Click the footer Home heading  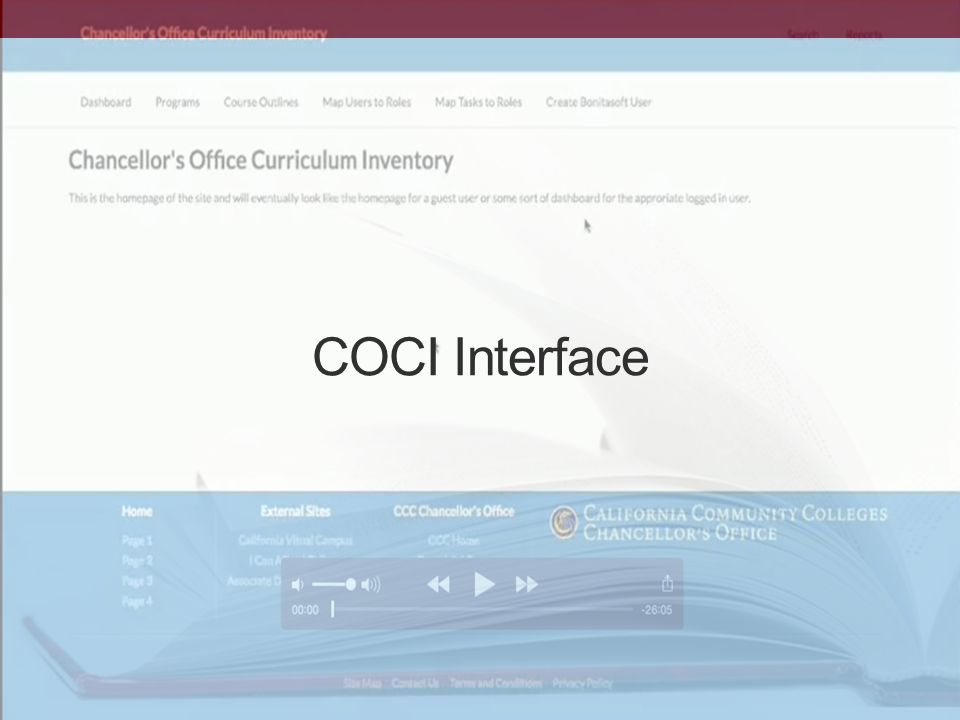(x=137, y=511)
